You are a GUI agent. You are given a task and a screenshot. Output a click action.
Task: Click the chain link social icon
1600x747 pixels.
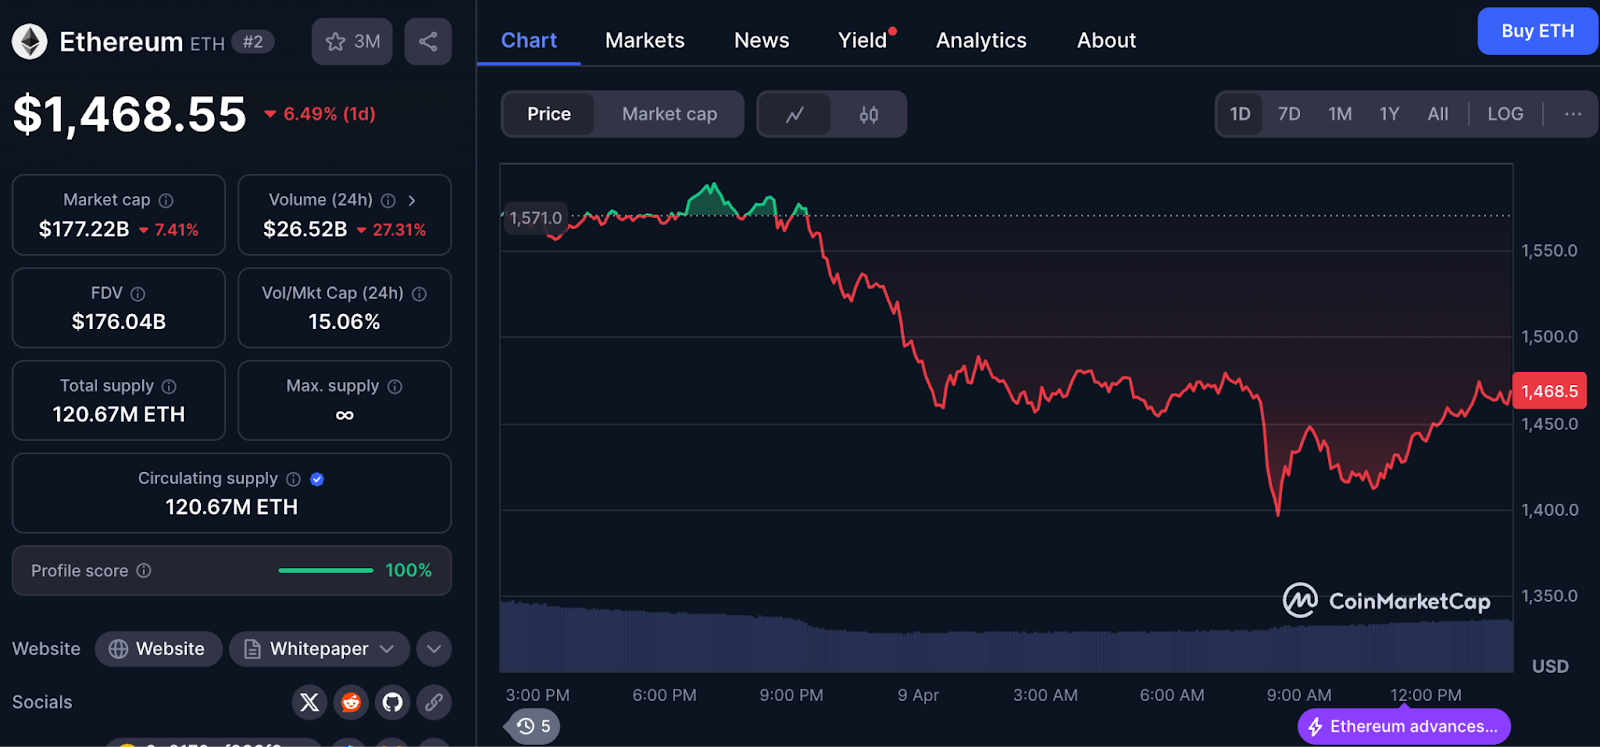434,702
